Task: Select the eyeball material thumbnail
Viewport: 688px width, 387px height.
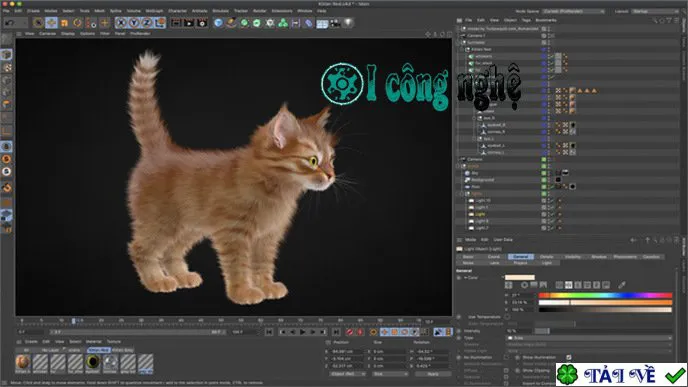Action: click(x=93, y=362)
